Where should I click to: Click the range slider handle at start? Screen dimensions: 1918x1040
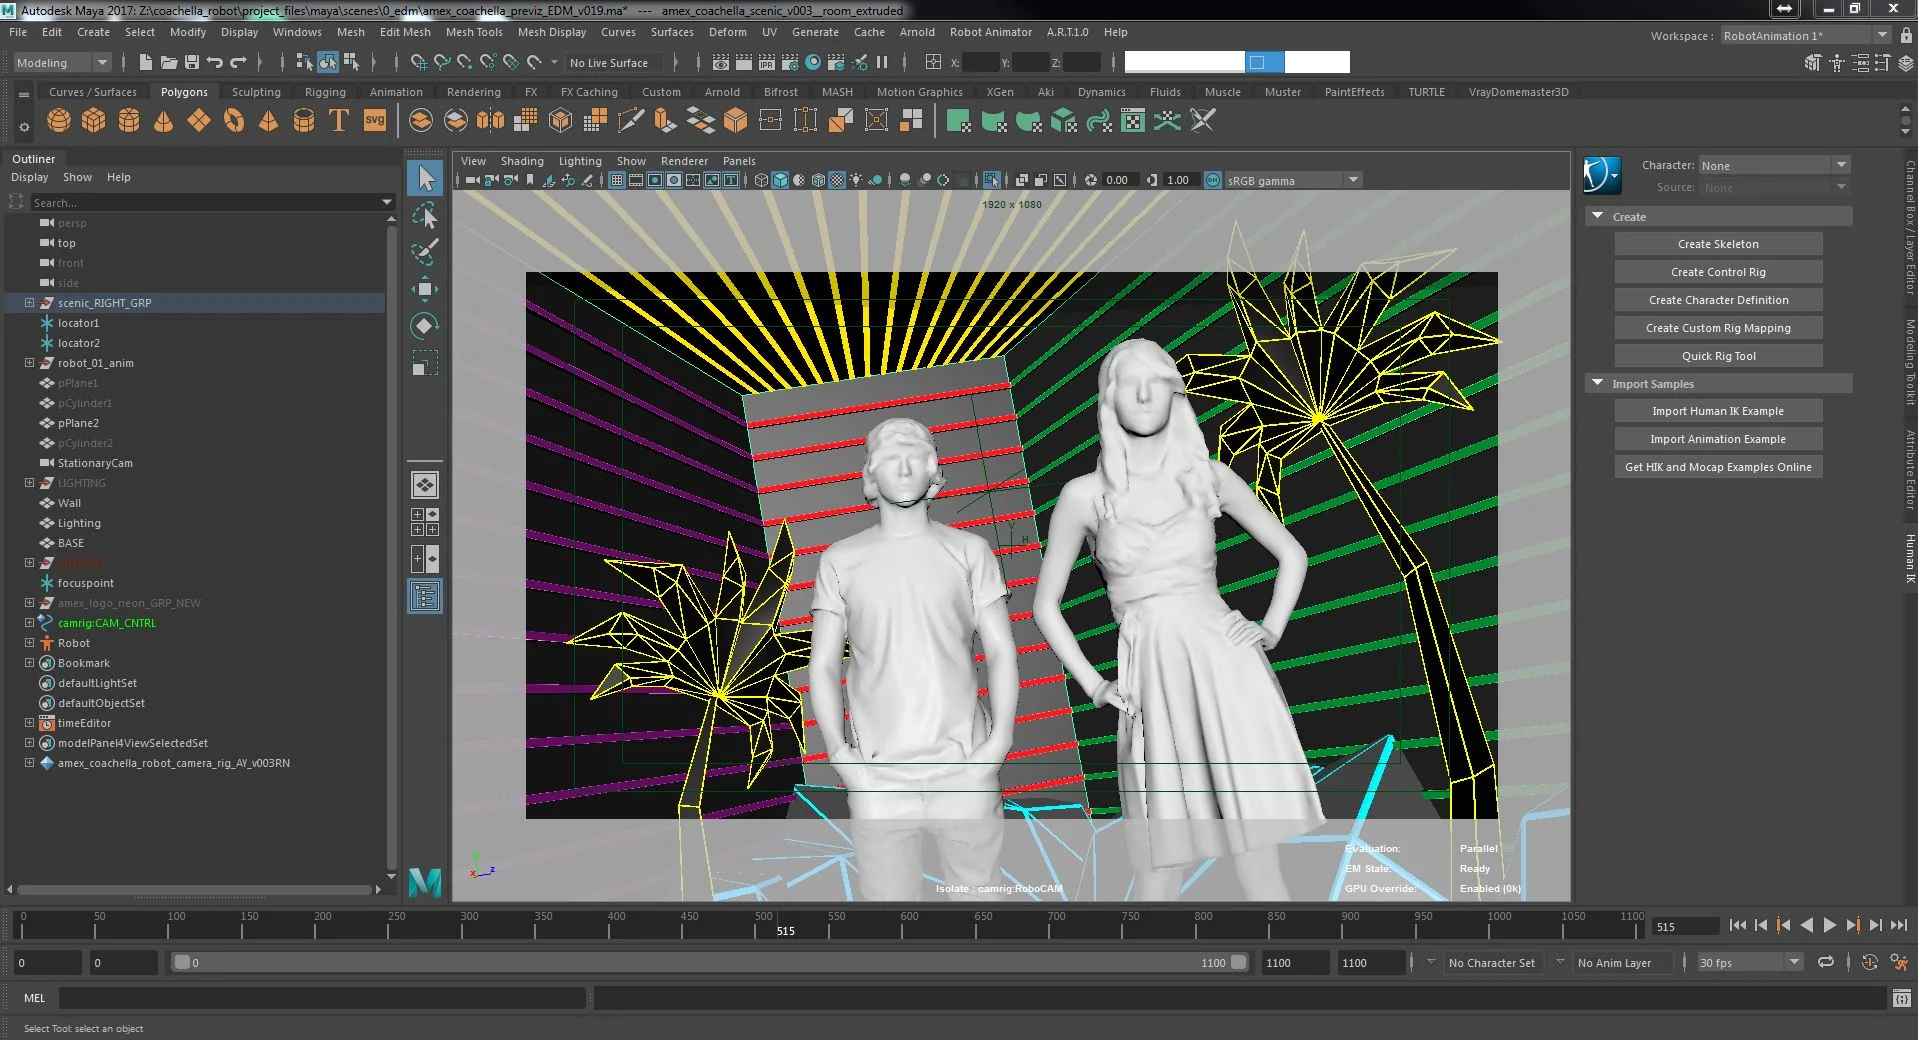(181, 963)
